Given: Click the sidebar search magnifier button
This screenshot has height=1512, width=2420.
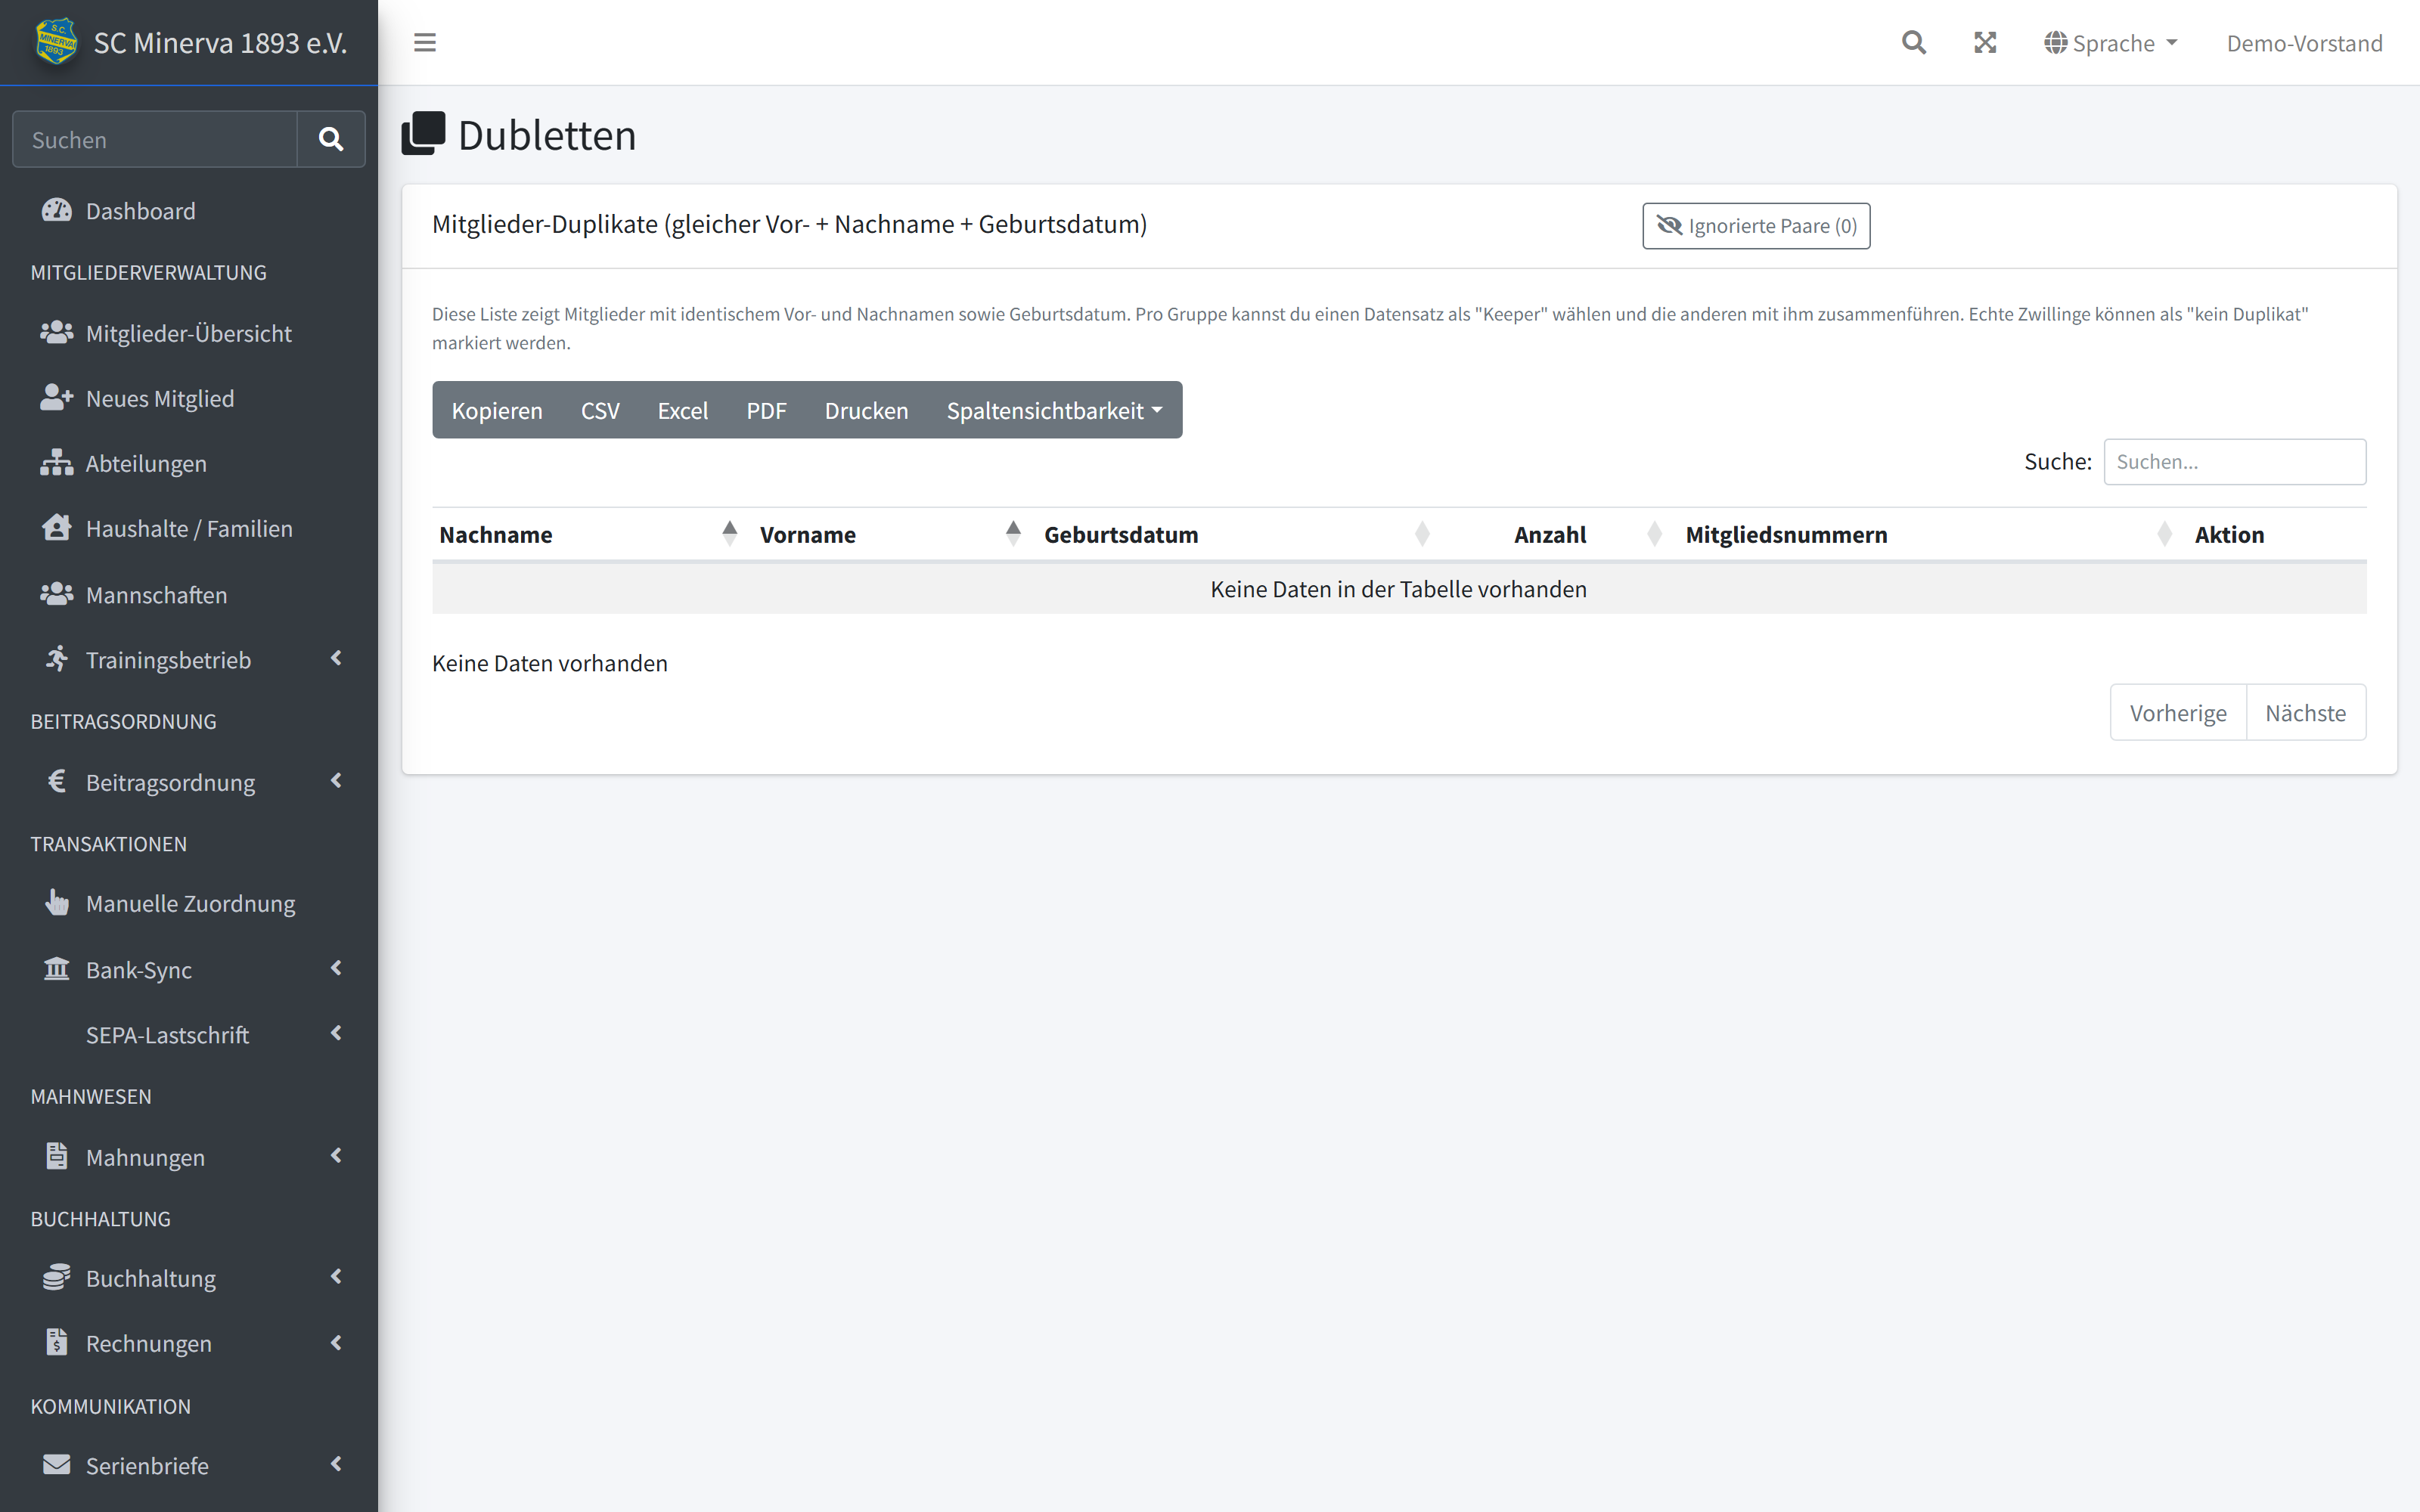Looking at the screenshot, I should coord(331,139).
